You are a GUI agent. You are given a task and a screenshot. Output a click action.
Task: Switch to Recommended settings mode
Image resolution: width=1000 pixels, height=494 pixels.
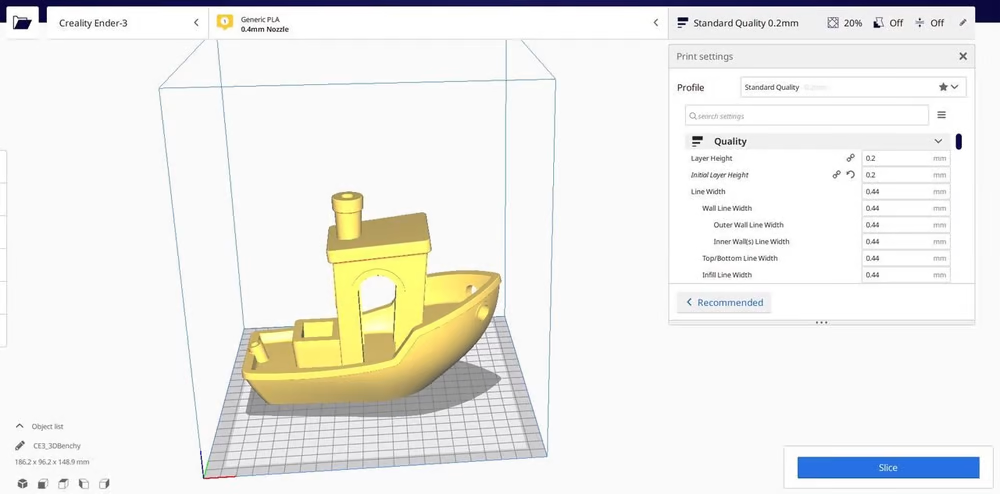click(723, 302)
